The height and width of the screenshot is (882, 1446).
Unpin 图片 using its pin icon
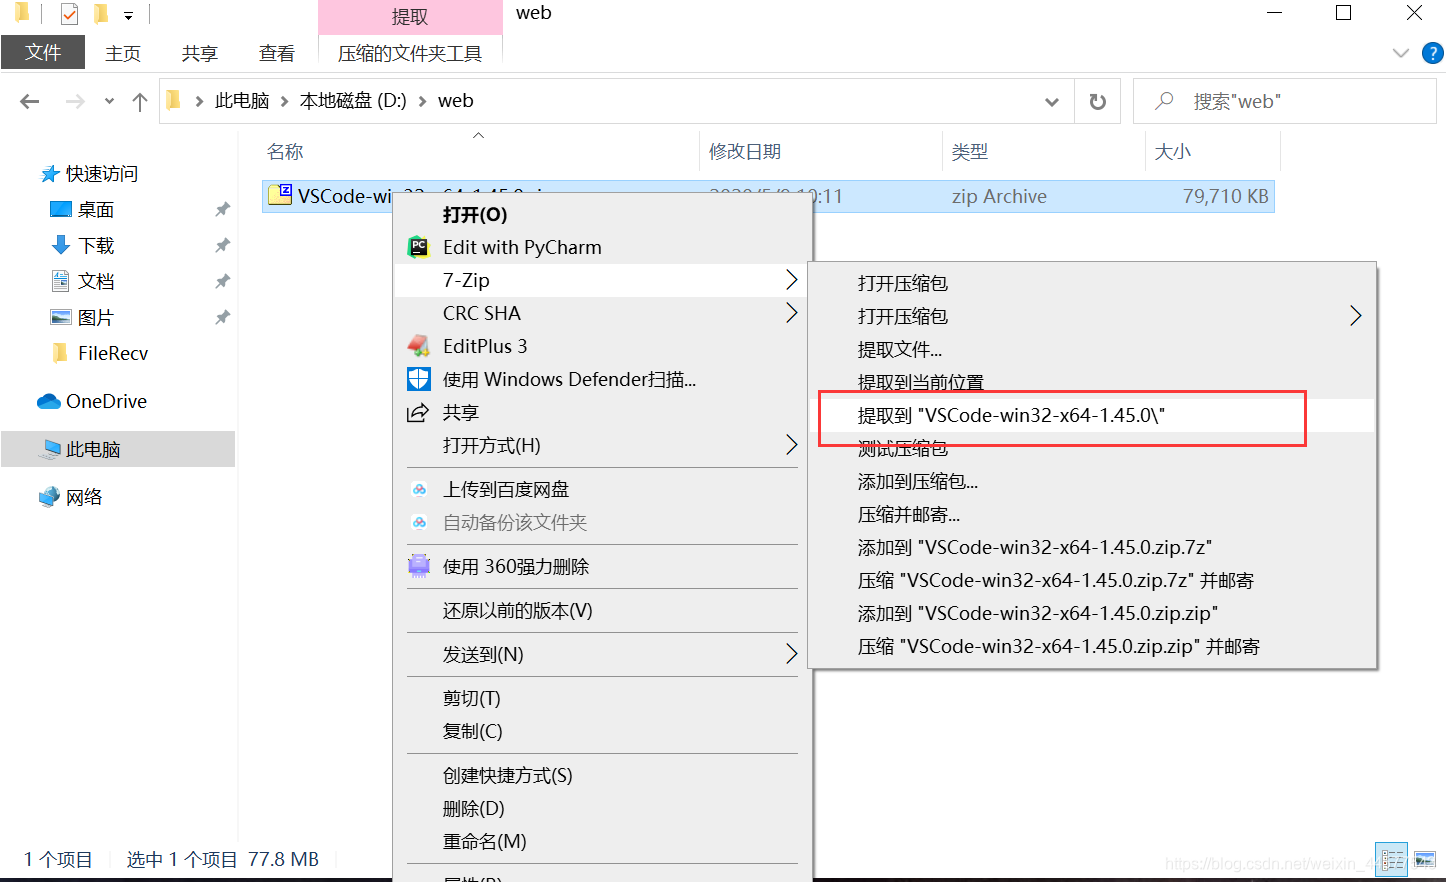point(222,317)
